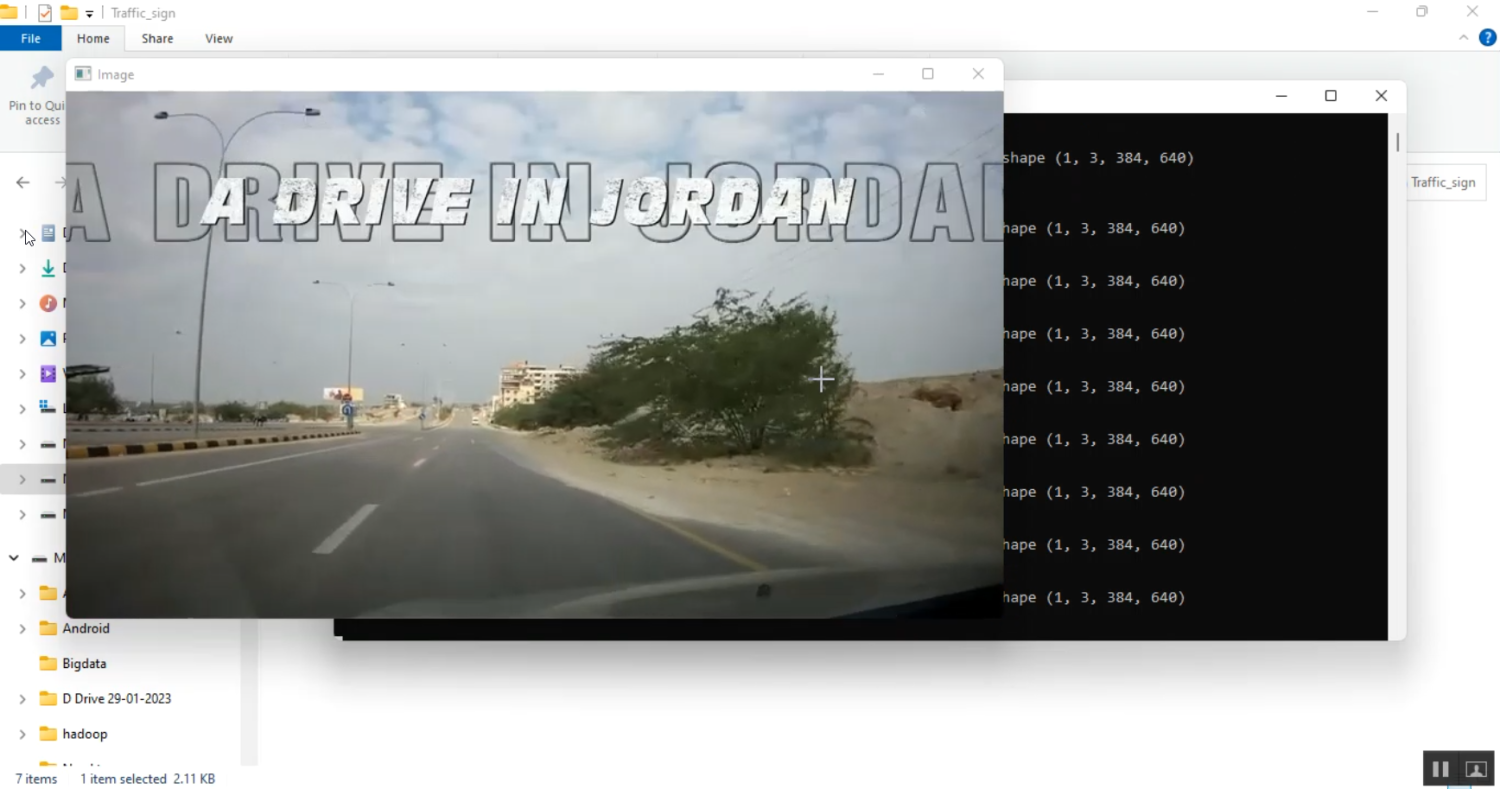
Task: Select the hadoop folder name in the tree
Action: [x=85, y=733]
